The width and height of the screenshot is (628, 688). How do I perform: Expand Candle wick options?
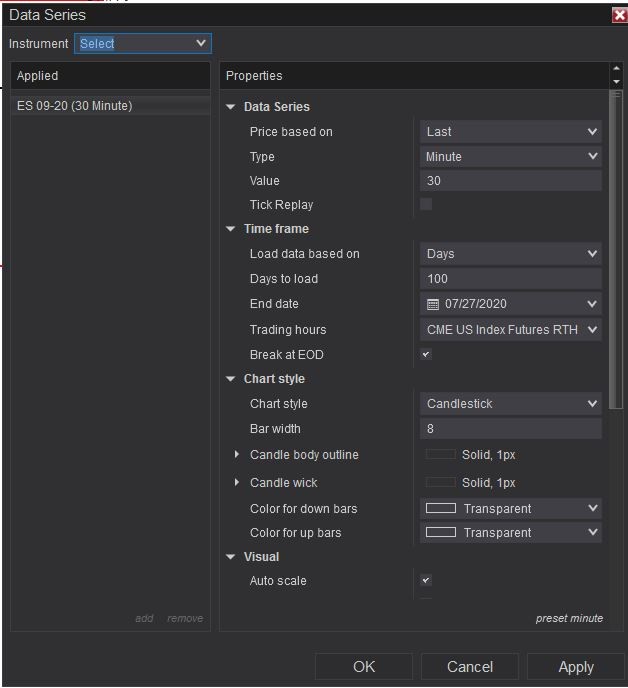(x=237, y=483)
